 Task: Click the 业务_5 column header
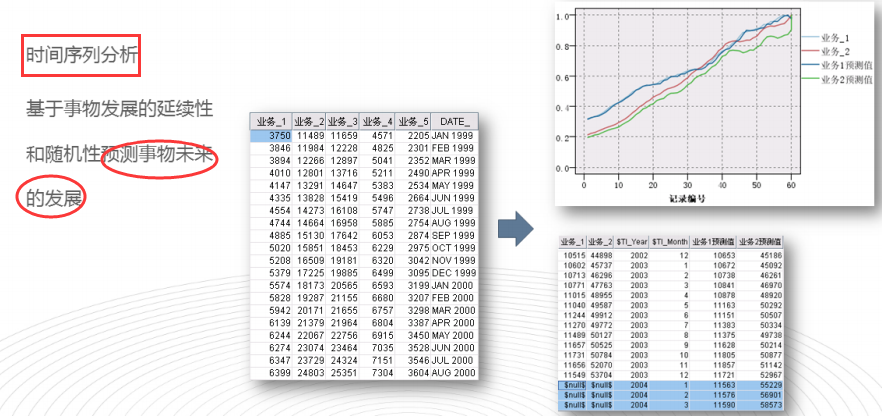pyautogui.click(x=412, y=122)
